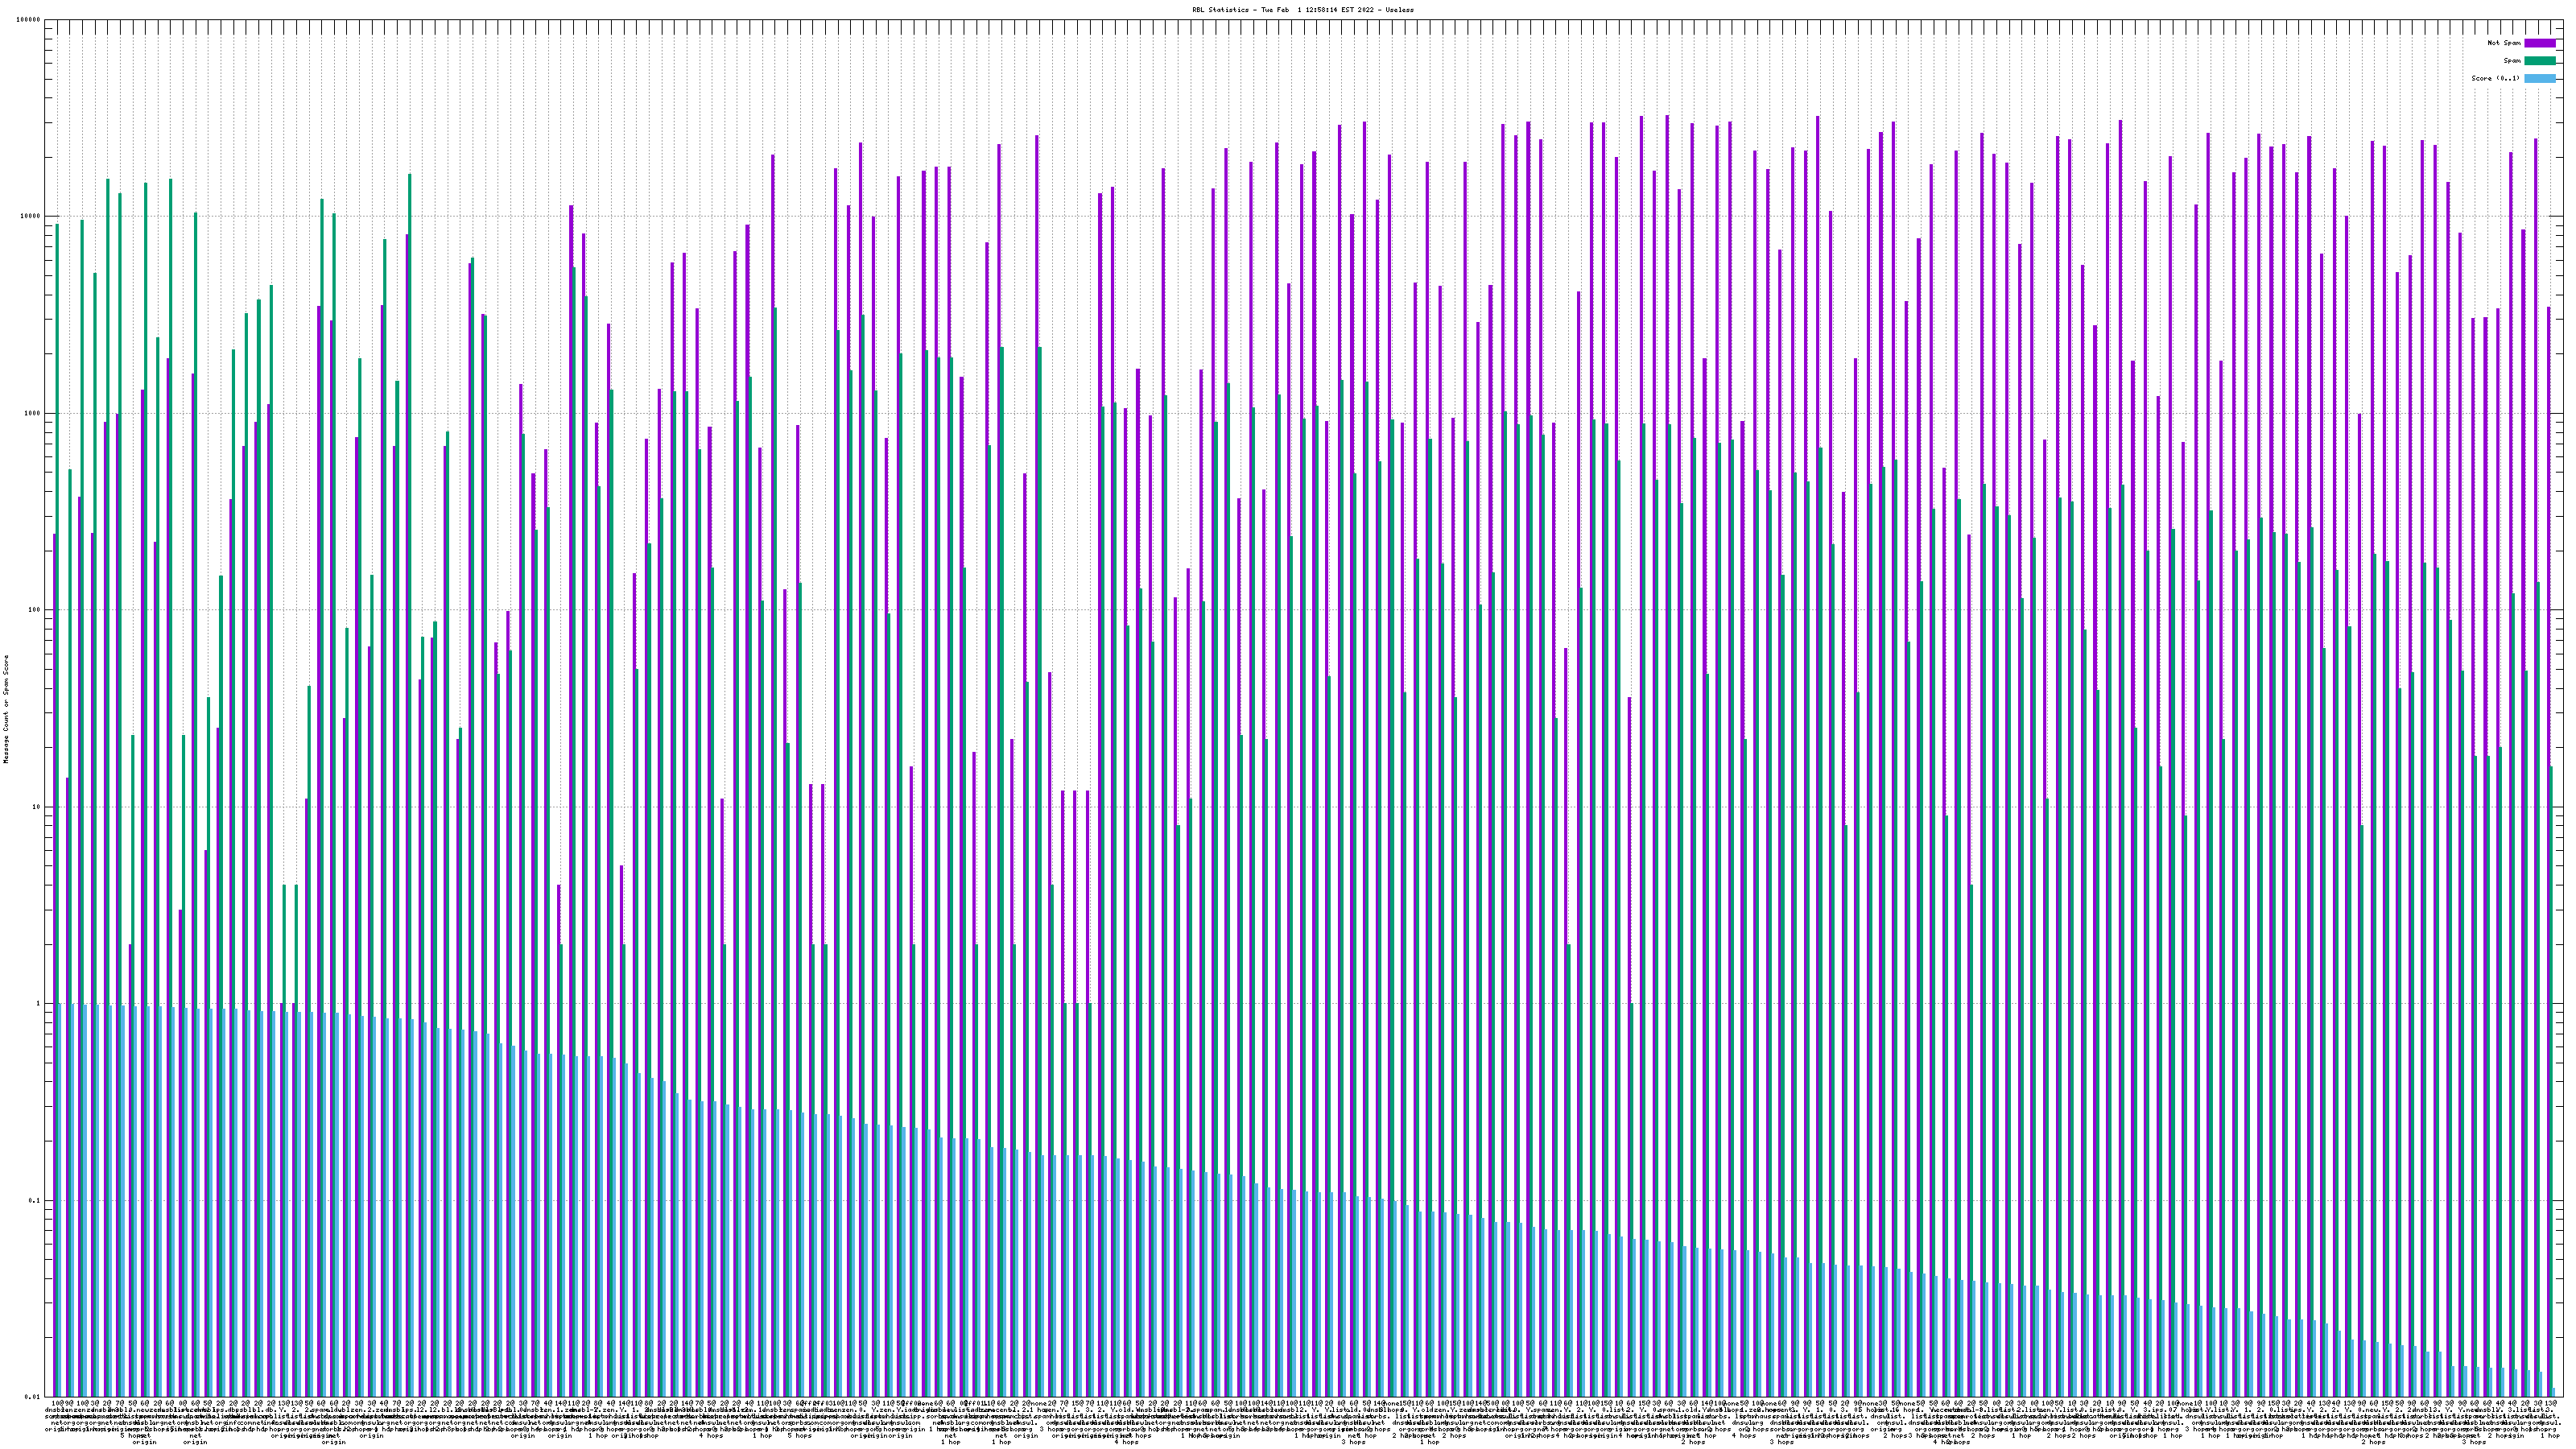
Task: Click the word 'Useless' in the title
Action: (1400, 10)
